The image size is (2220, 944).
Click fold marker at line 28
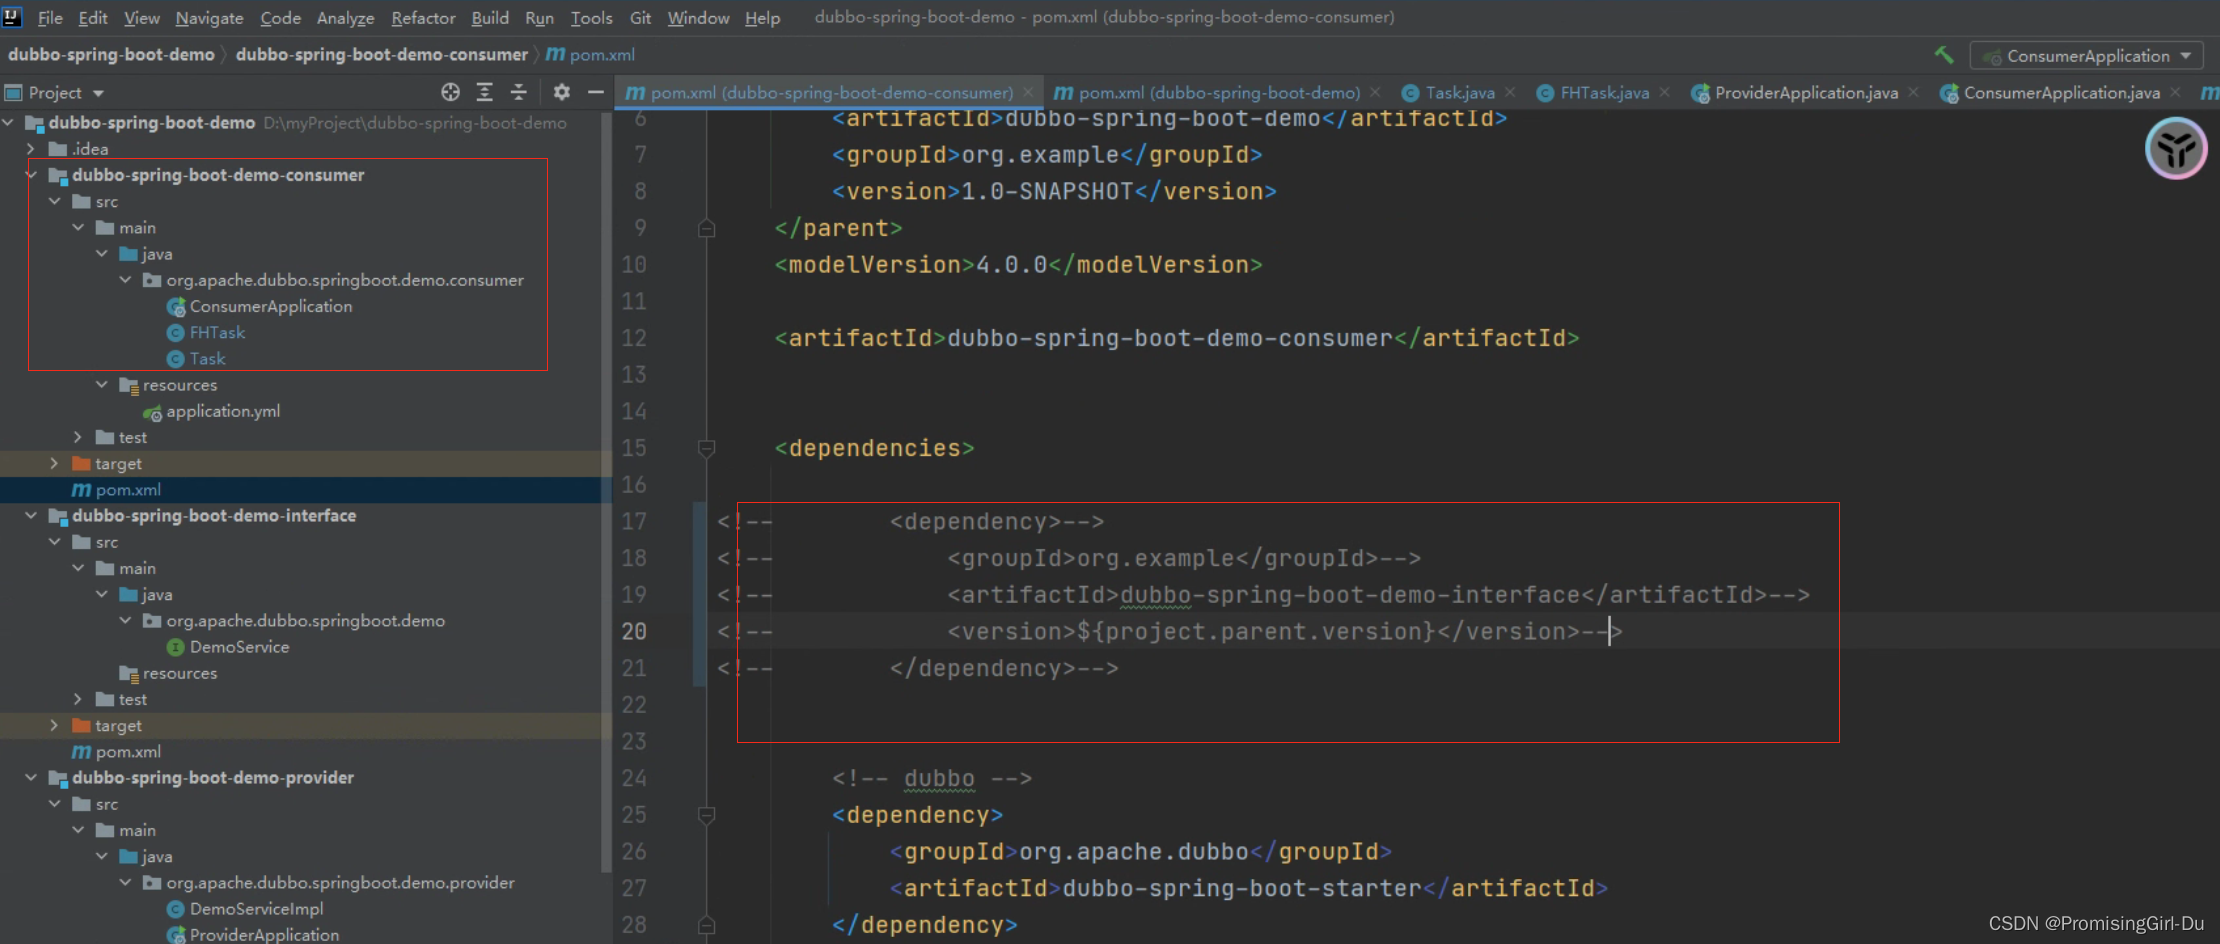706,925
